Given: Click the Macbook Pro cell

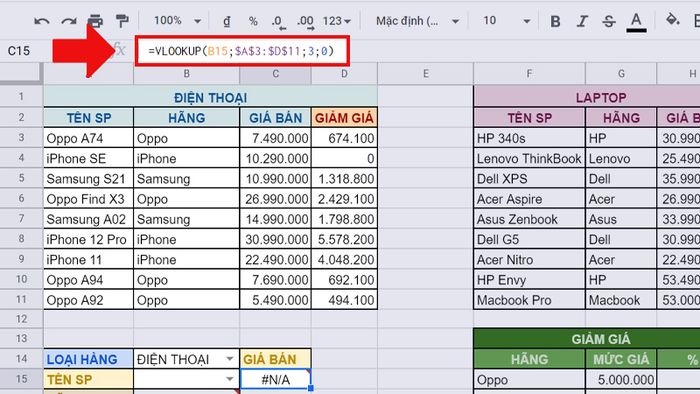Looking at the screenshot, I should point(529,300).
